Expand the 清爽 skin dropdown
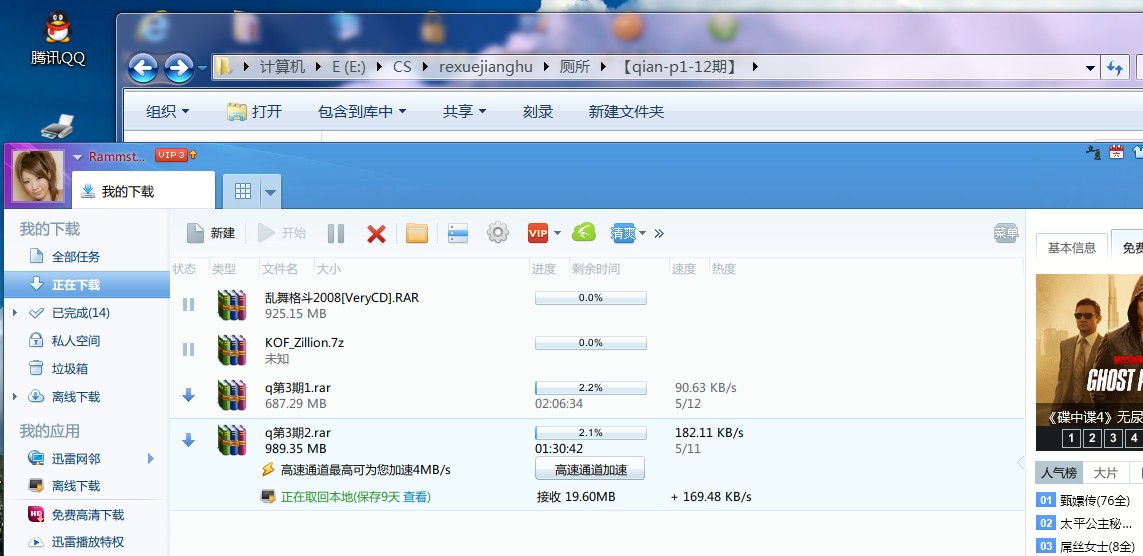The width and height of the screenshot is (1143, 556). point(642,234)
